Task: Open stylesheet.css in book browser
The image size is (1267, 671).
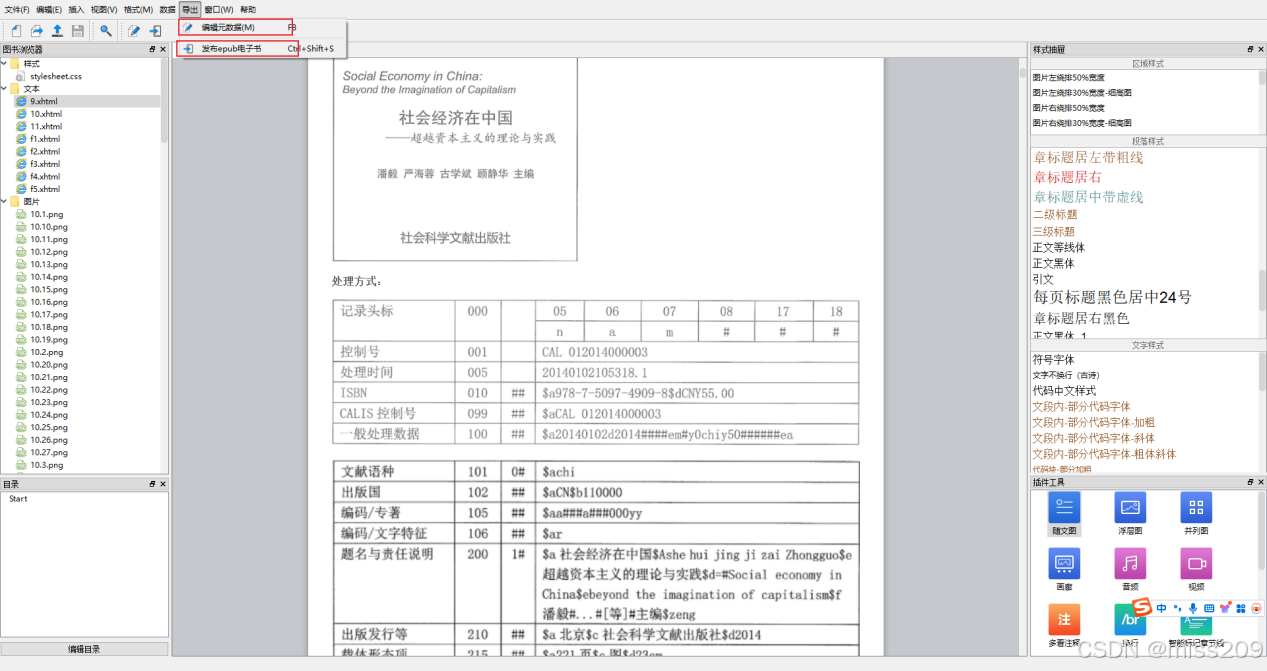Action: pyautogui.click(x=56, y=76)
